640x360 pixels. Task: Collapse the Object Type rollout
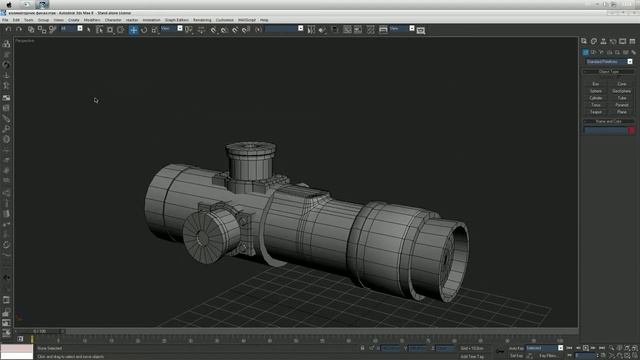609,72
